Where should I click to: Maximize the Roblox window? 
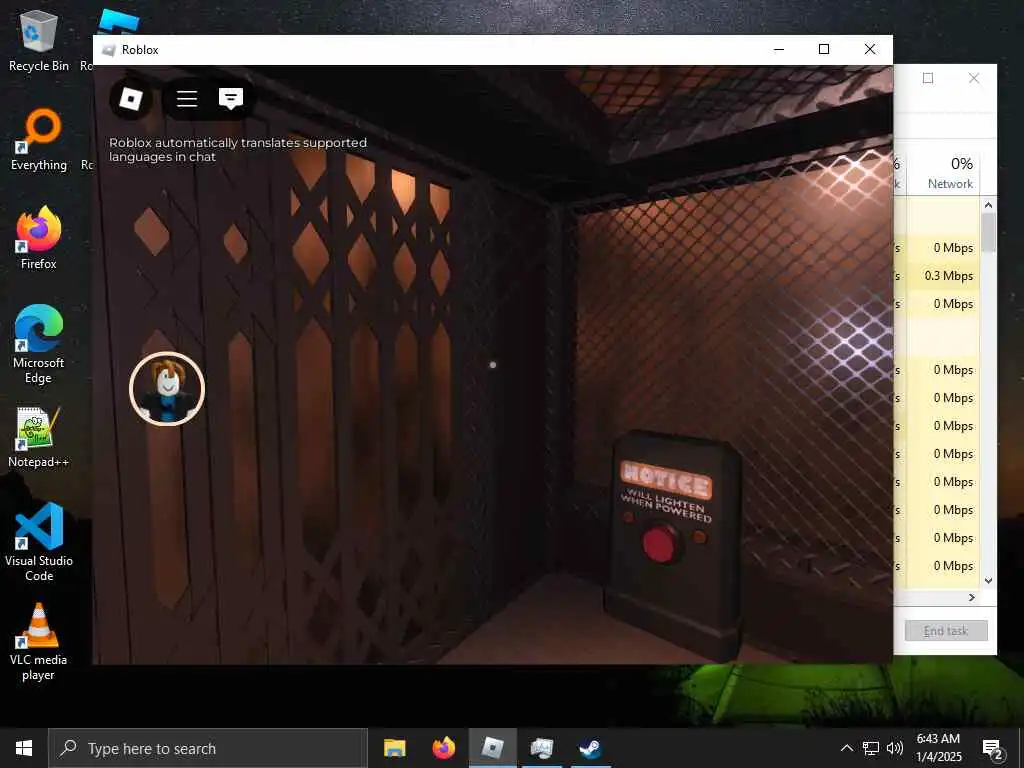(824, 50)
